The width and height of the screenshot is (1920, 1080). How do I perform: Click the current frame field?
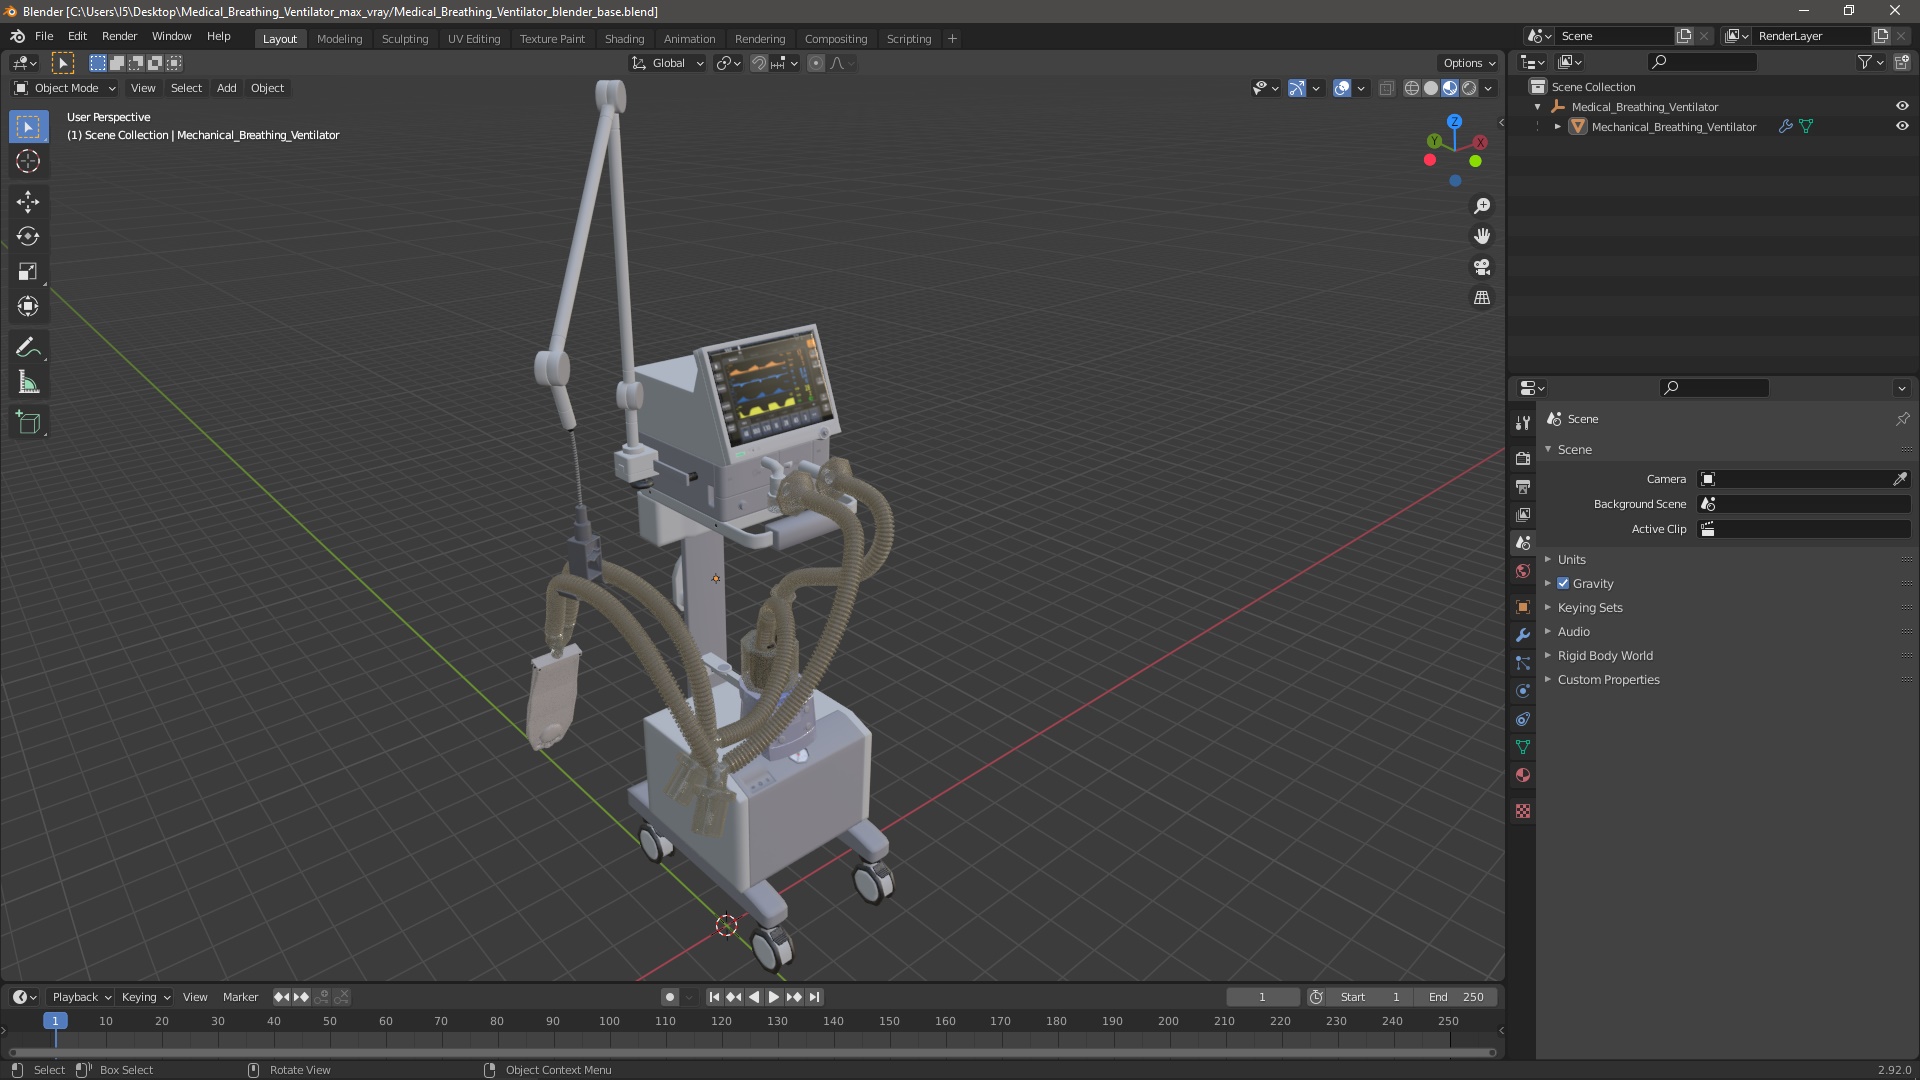1262,997
